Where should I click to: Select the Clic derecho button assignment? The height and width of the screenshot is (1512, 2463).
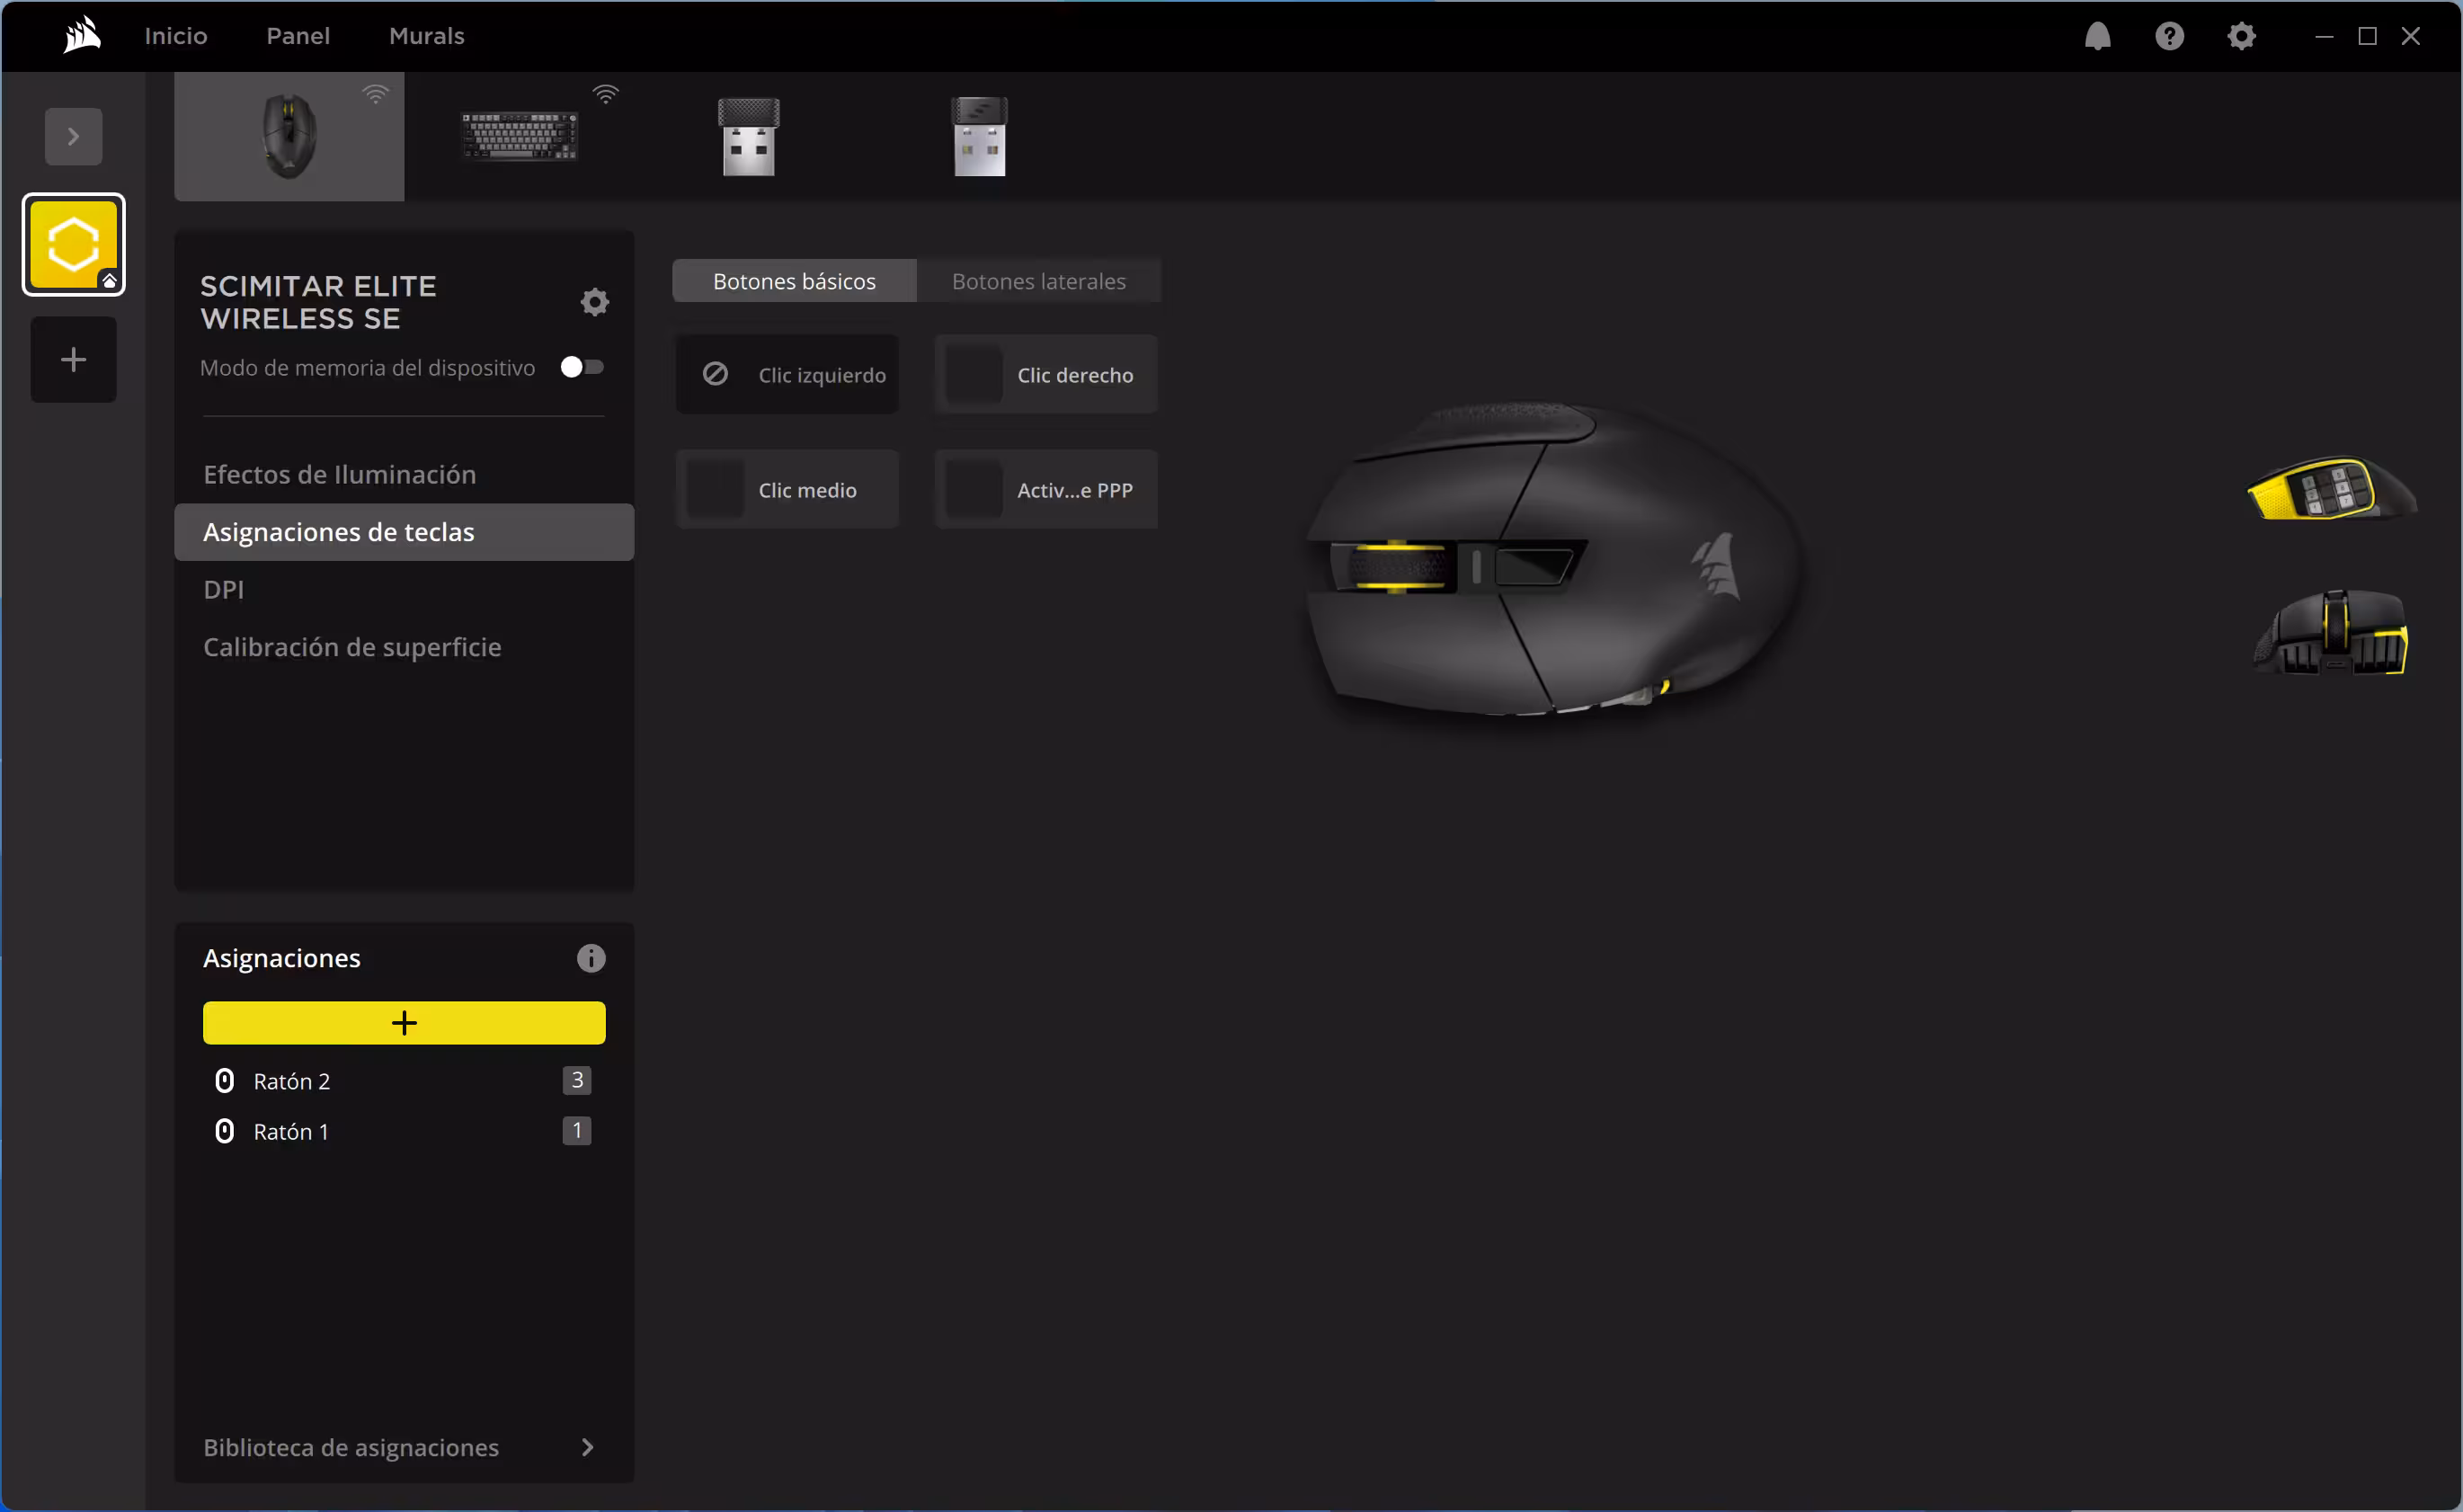[x=1046, y=375]
